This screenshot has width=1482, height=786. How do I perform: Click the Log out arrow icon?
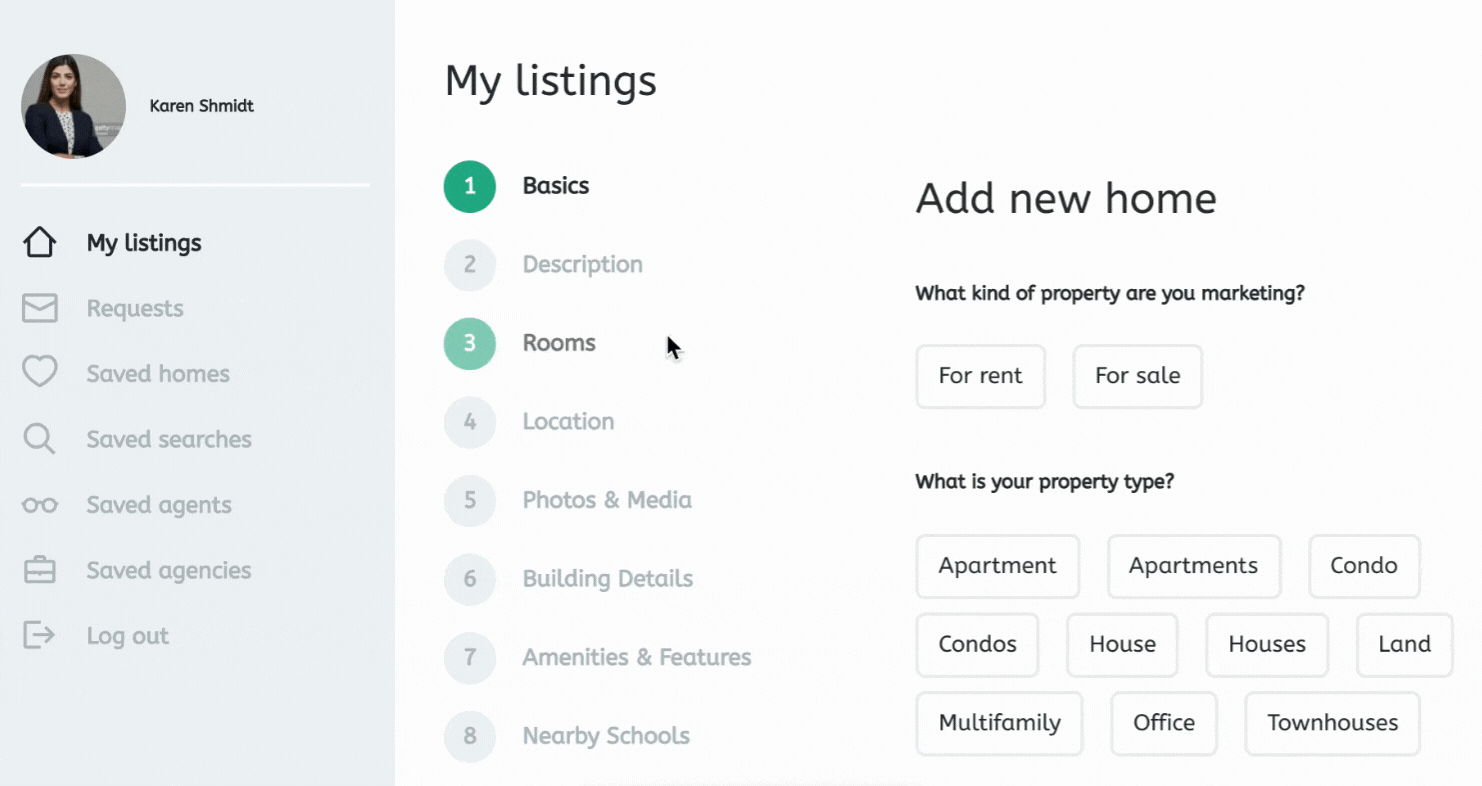39,635
